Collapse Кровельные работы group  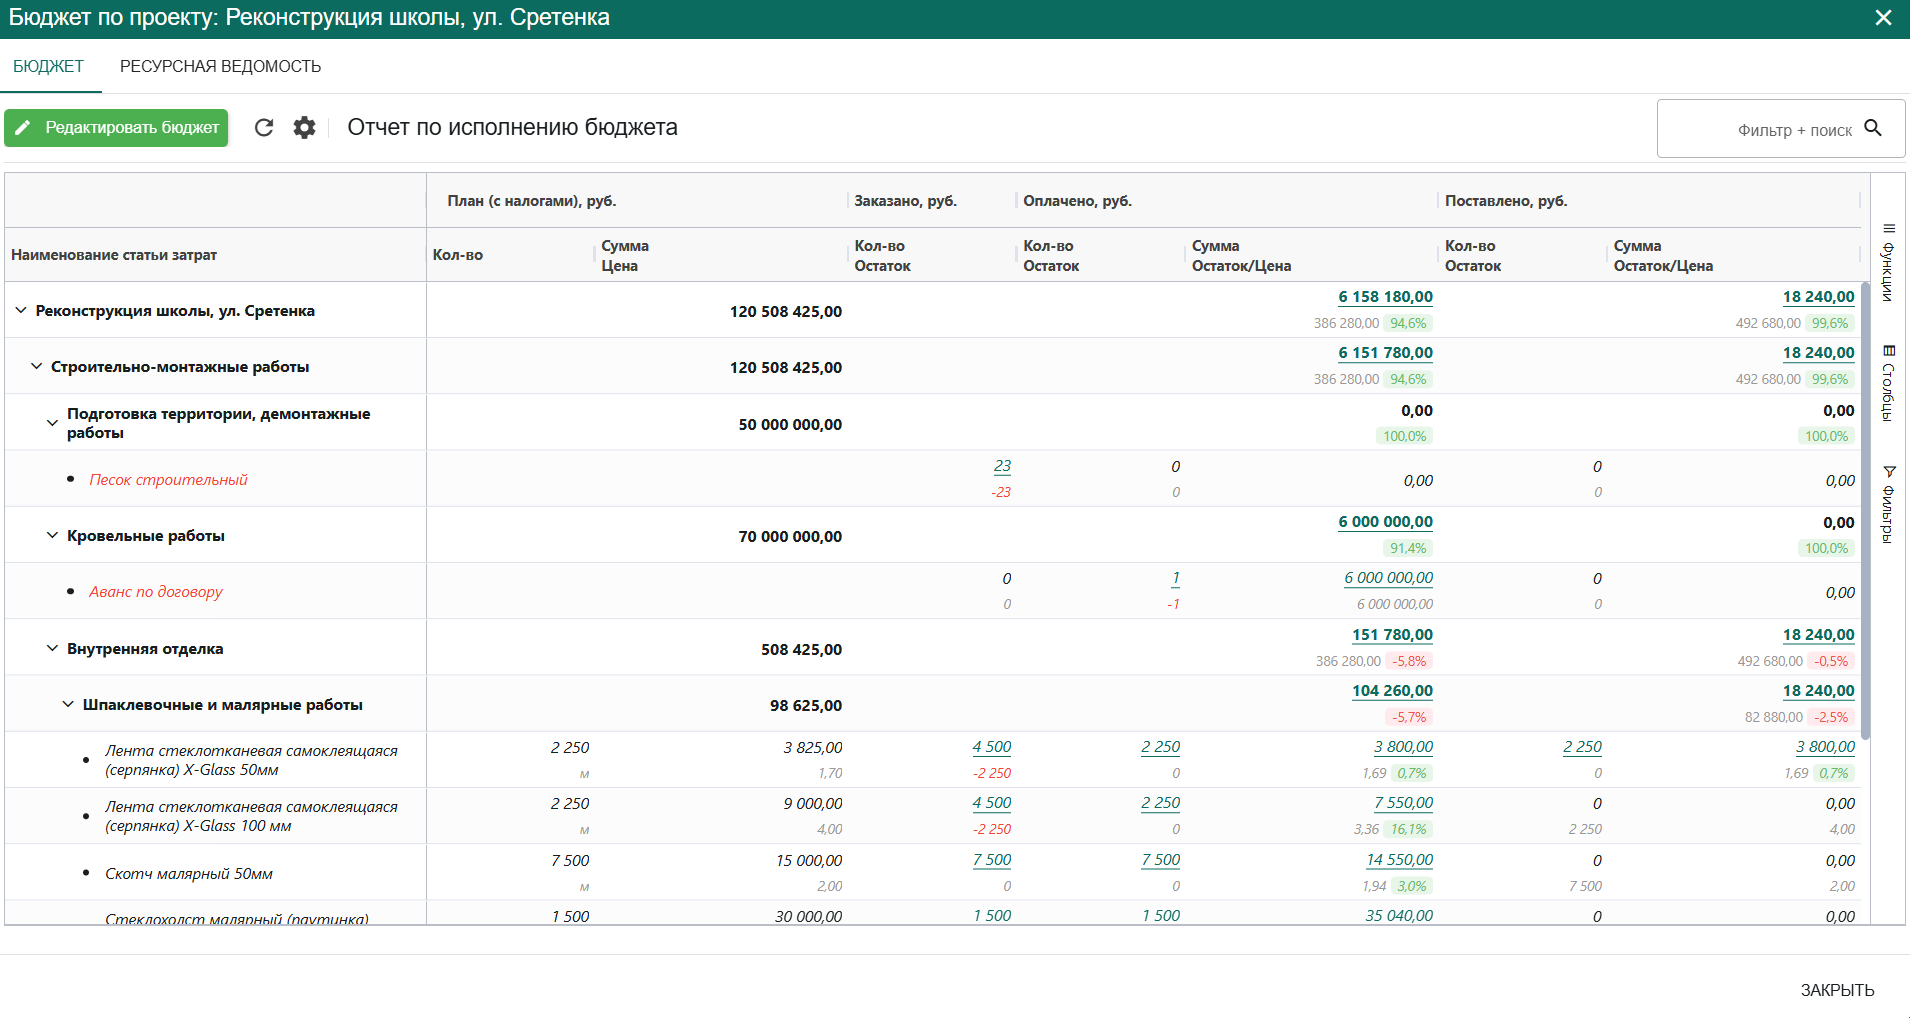[53, 536]
